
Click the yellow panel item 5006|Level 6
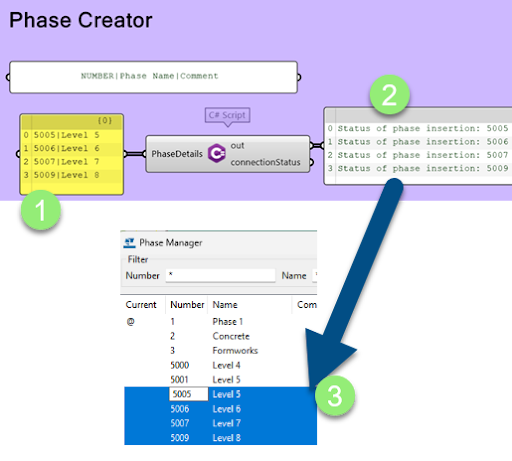click(67, 148)
